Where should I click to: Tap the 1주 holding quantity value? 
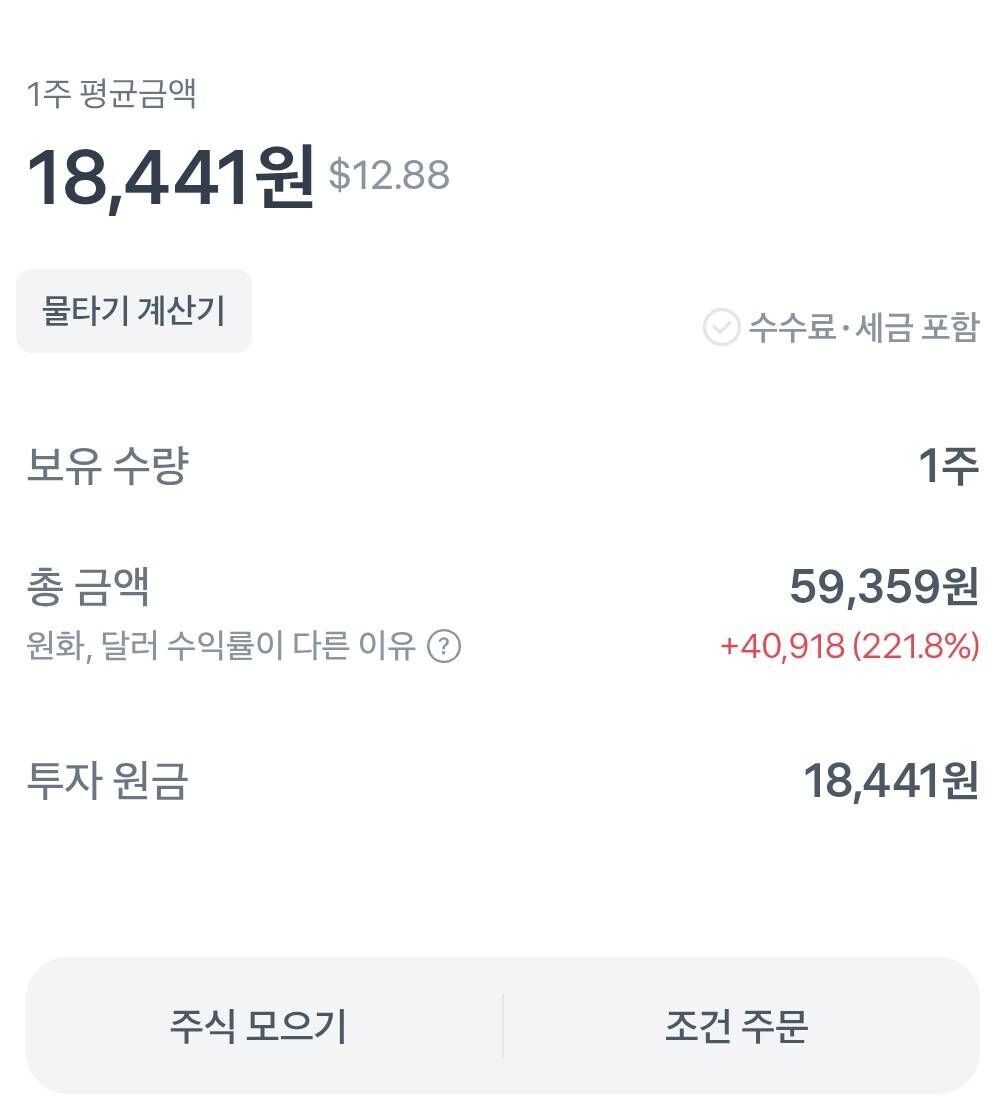point(949,466)
